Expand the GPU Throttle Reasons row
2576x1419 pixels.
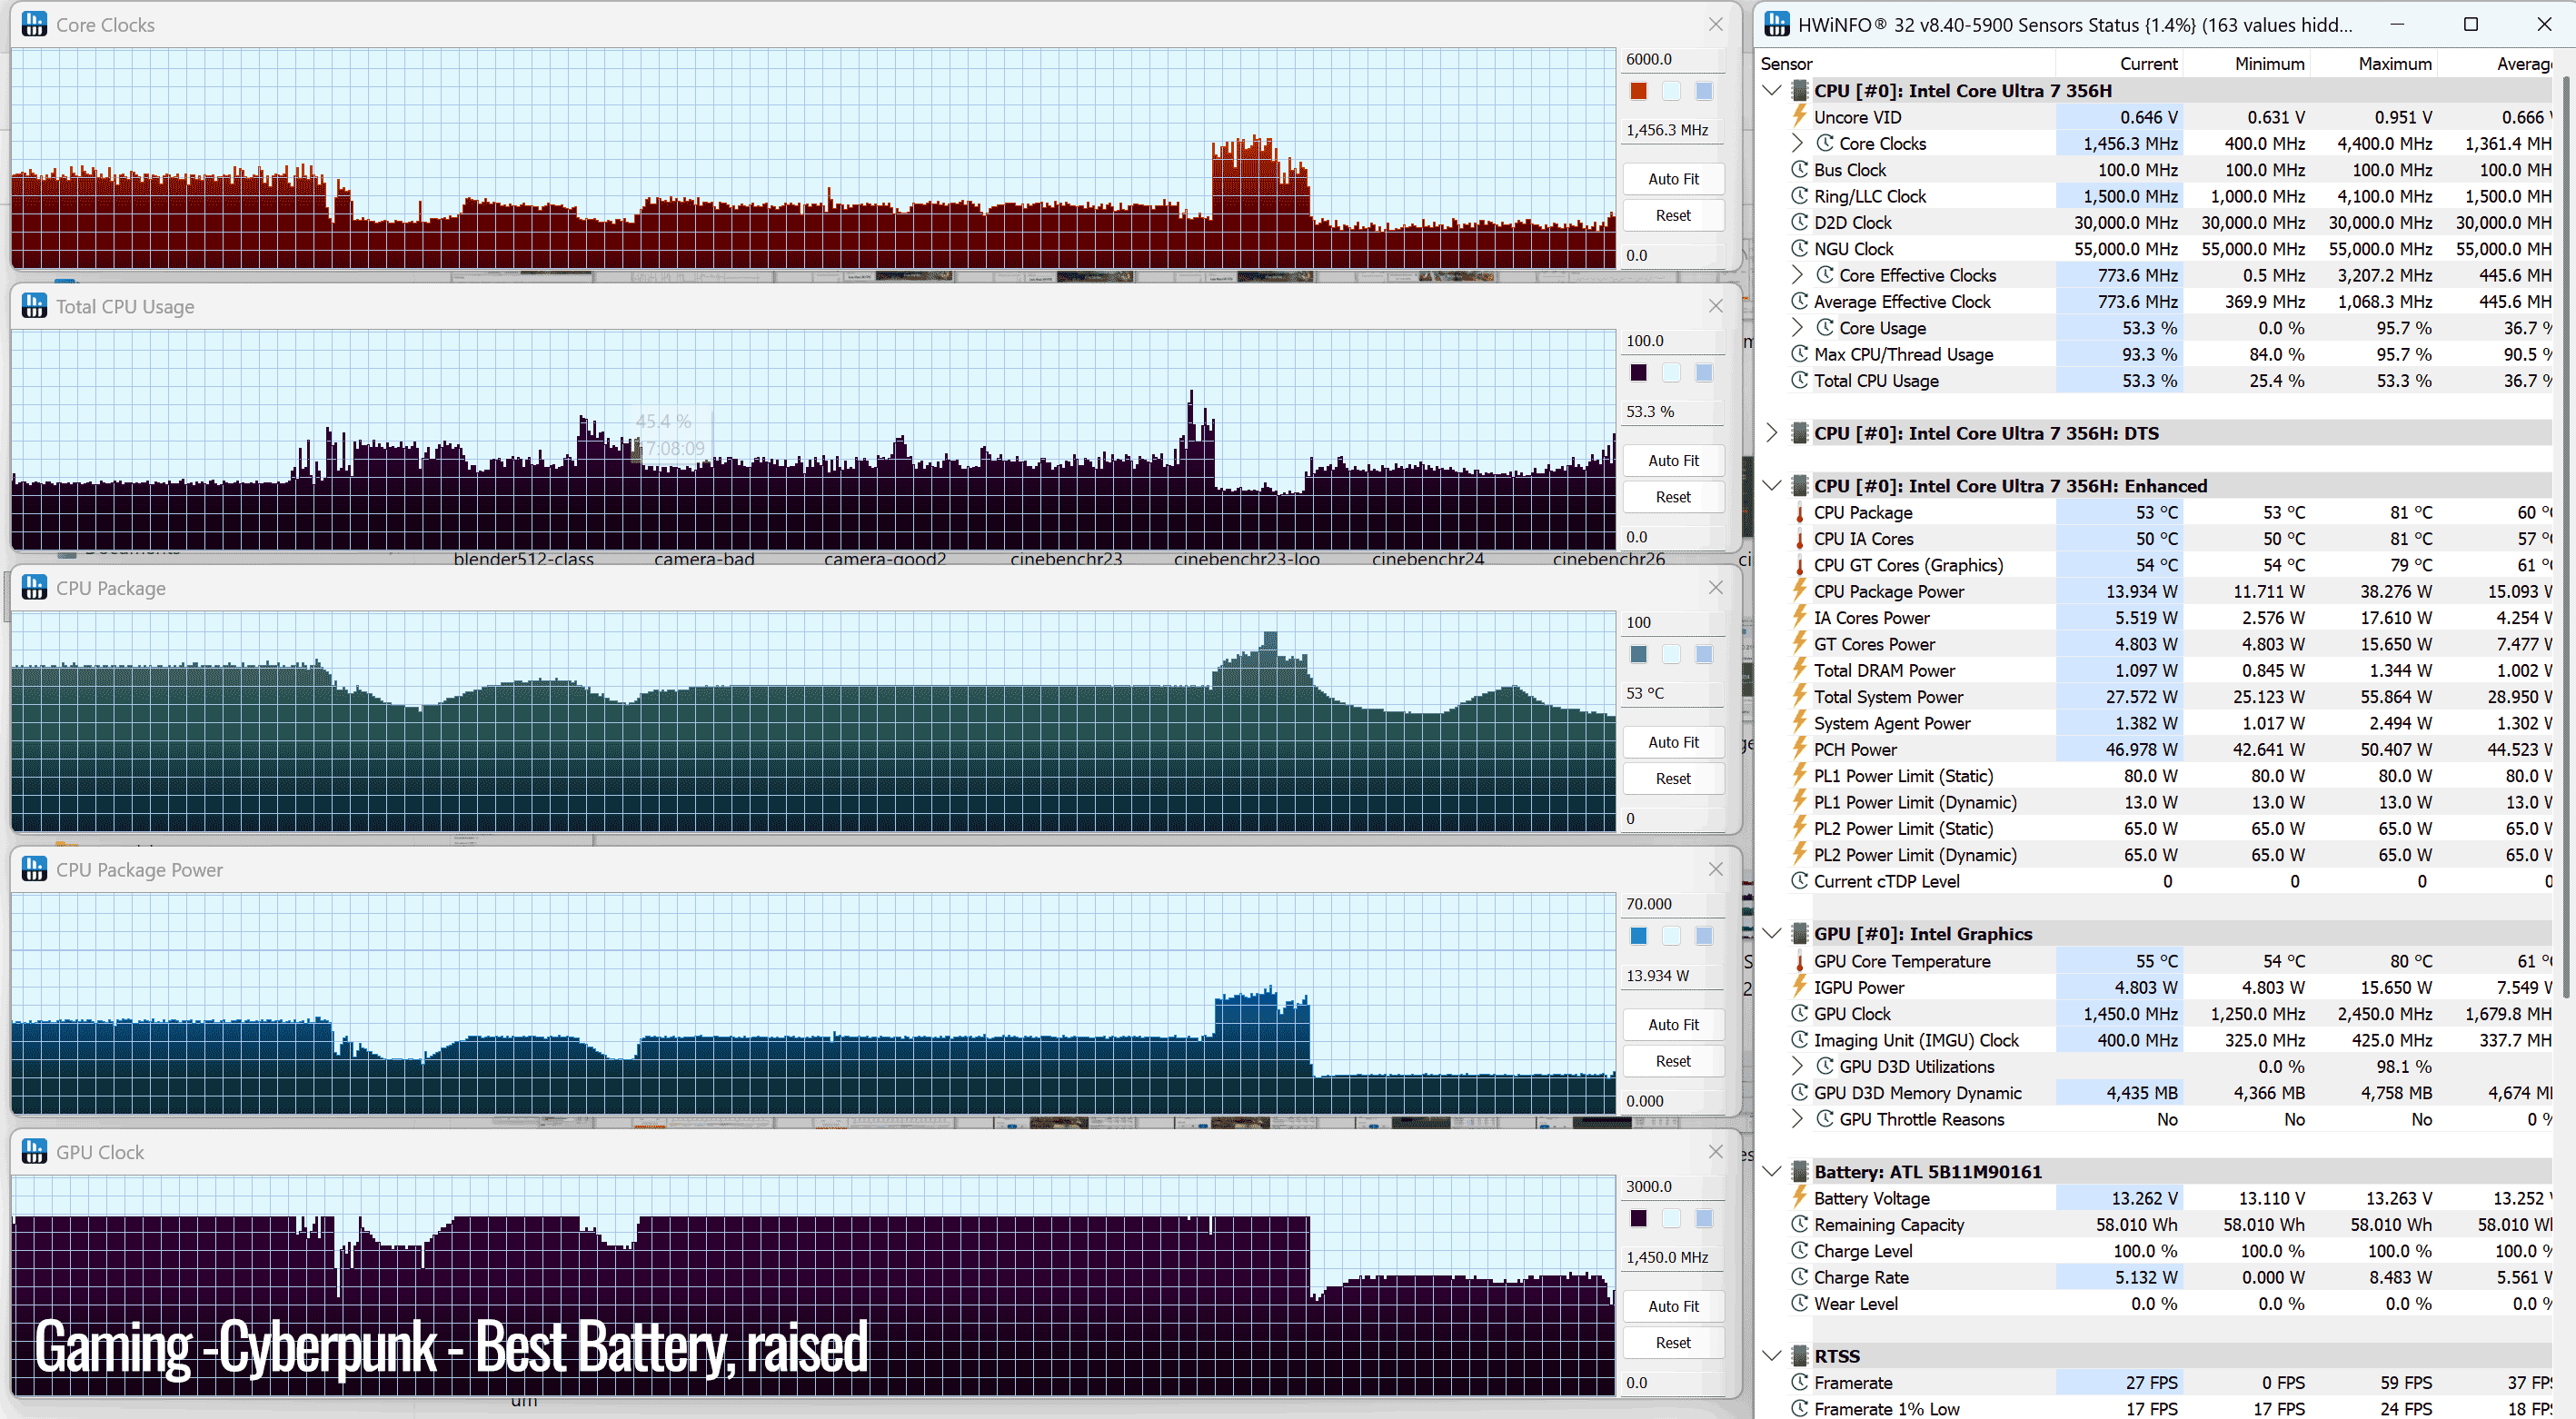pos(1797,1119)
